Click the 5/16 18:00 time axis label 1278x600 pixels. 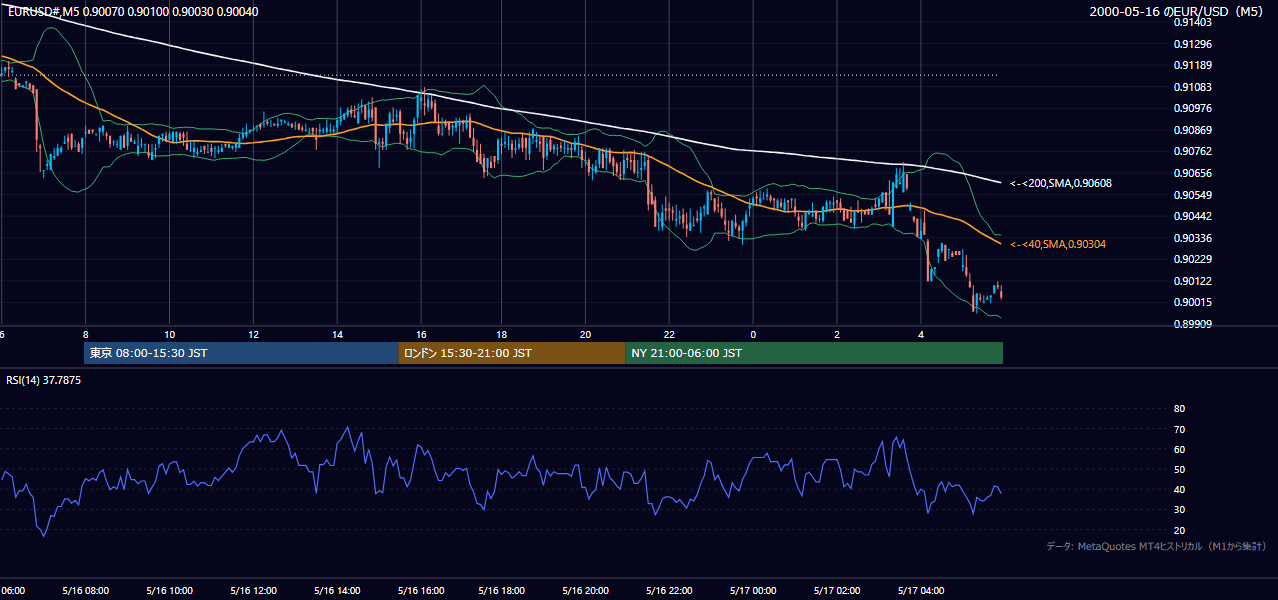click(504, 591)
